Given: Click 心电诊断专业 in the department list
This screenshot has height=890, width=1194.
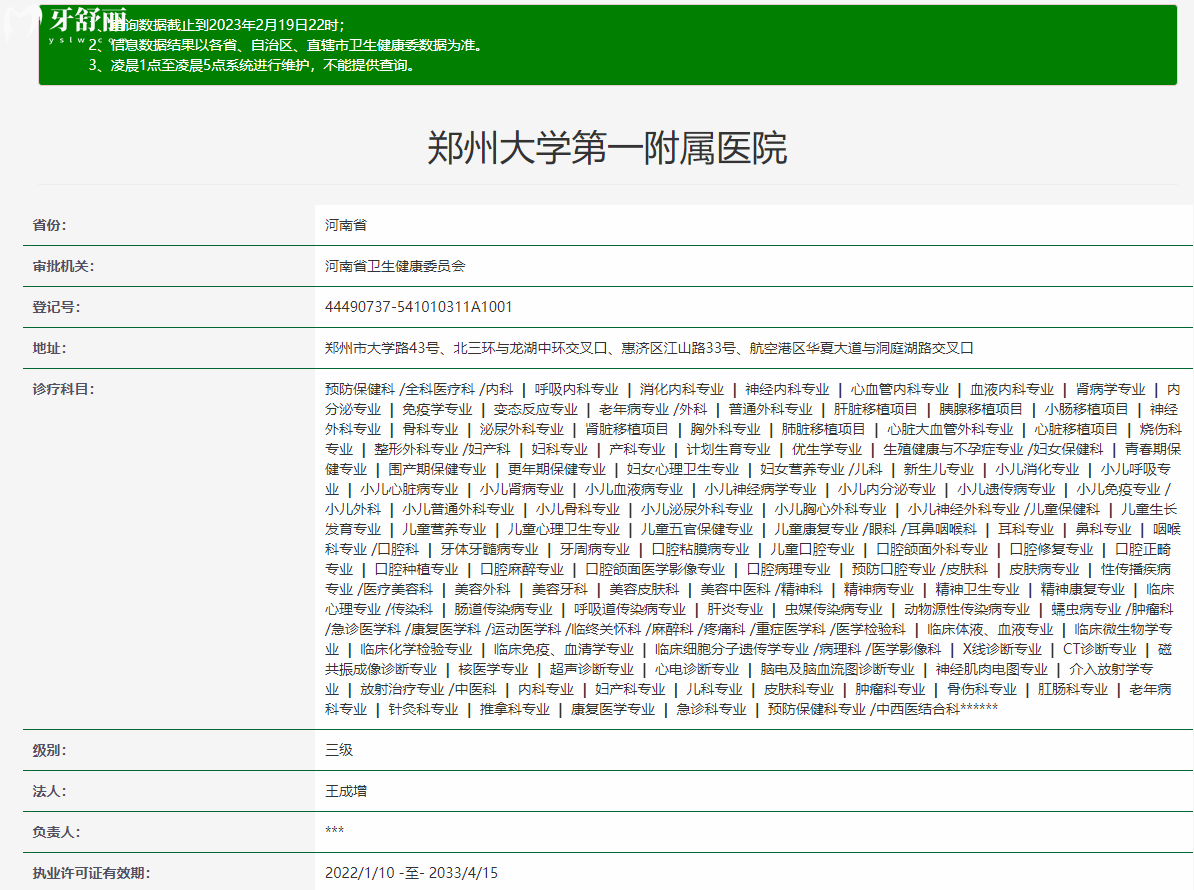Looking at the screenshot, I should pos(697,669).
